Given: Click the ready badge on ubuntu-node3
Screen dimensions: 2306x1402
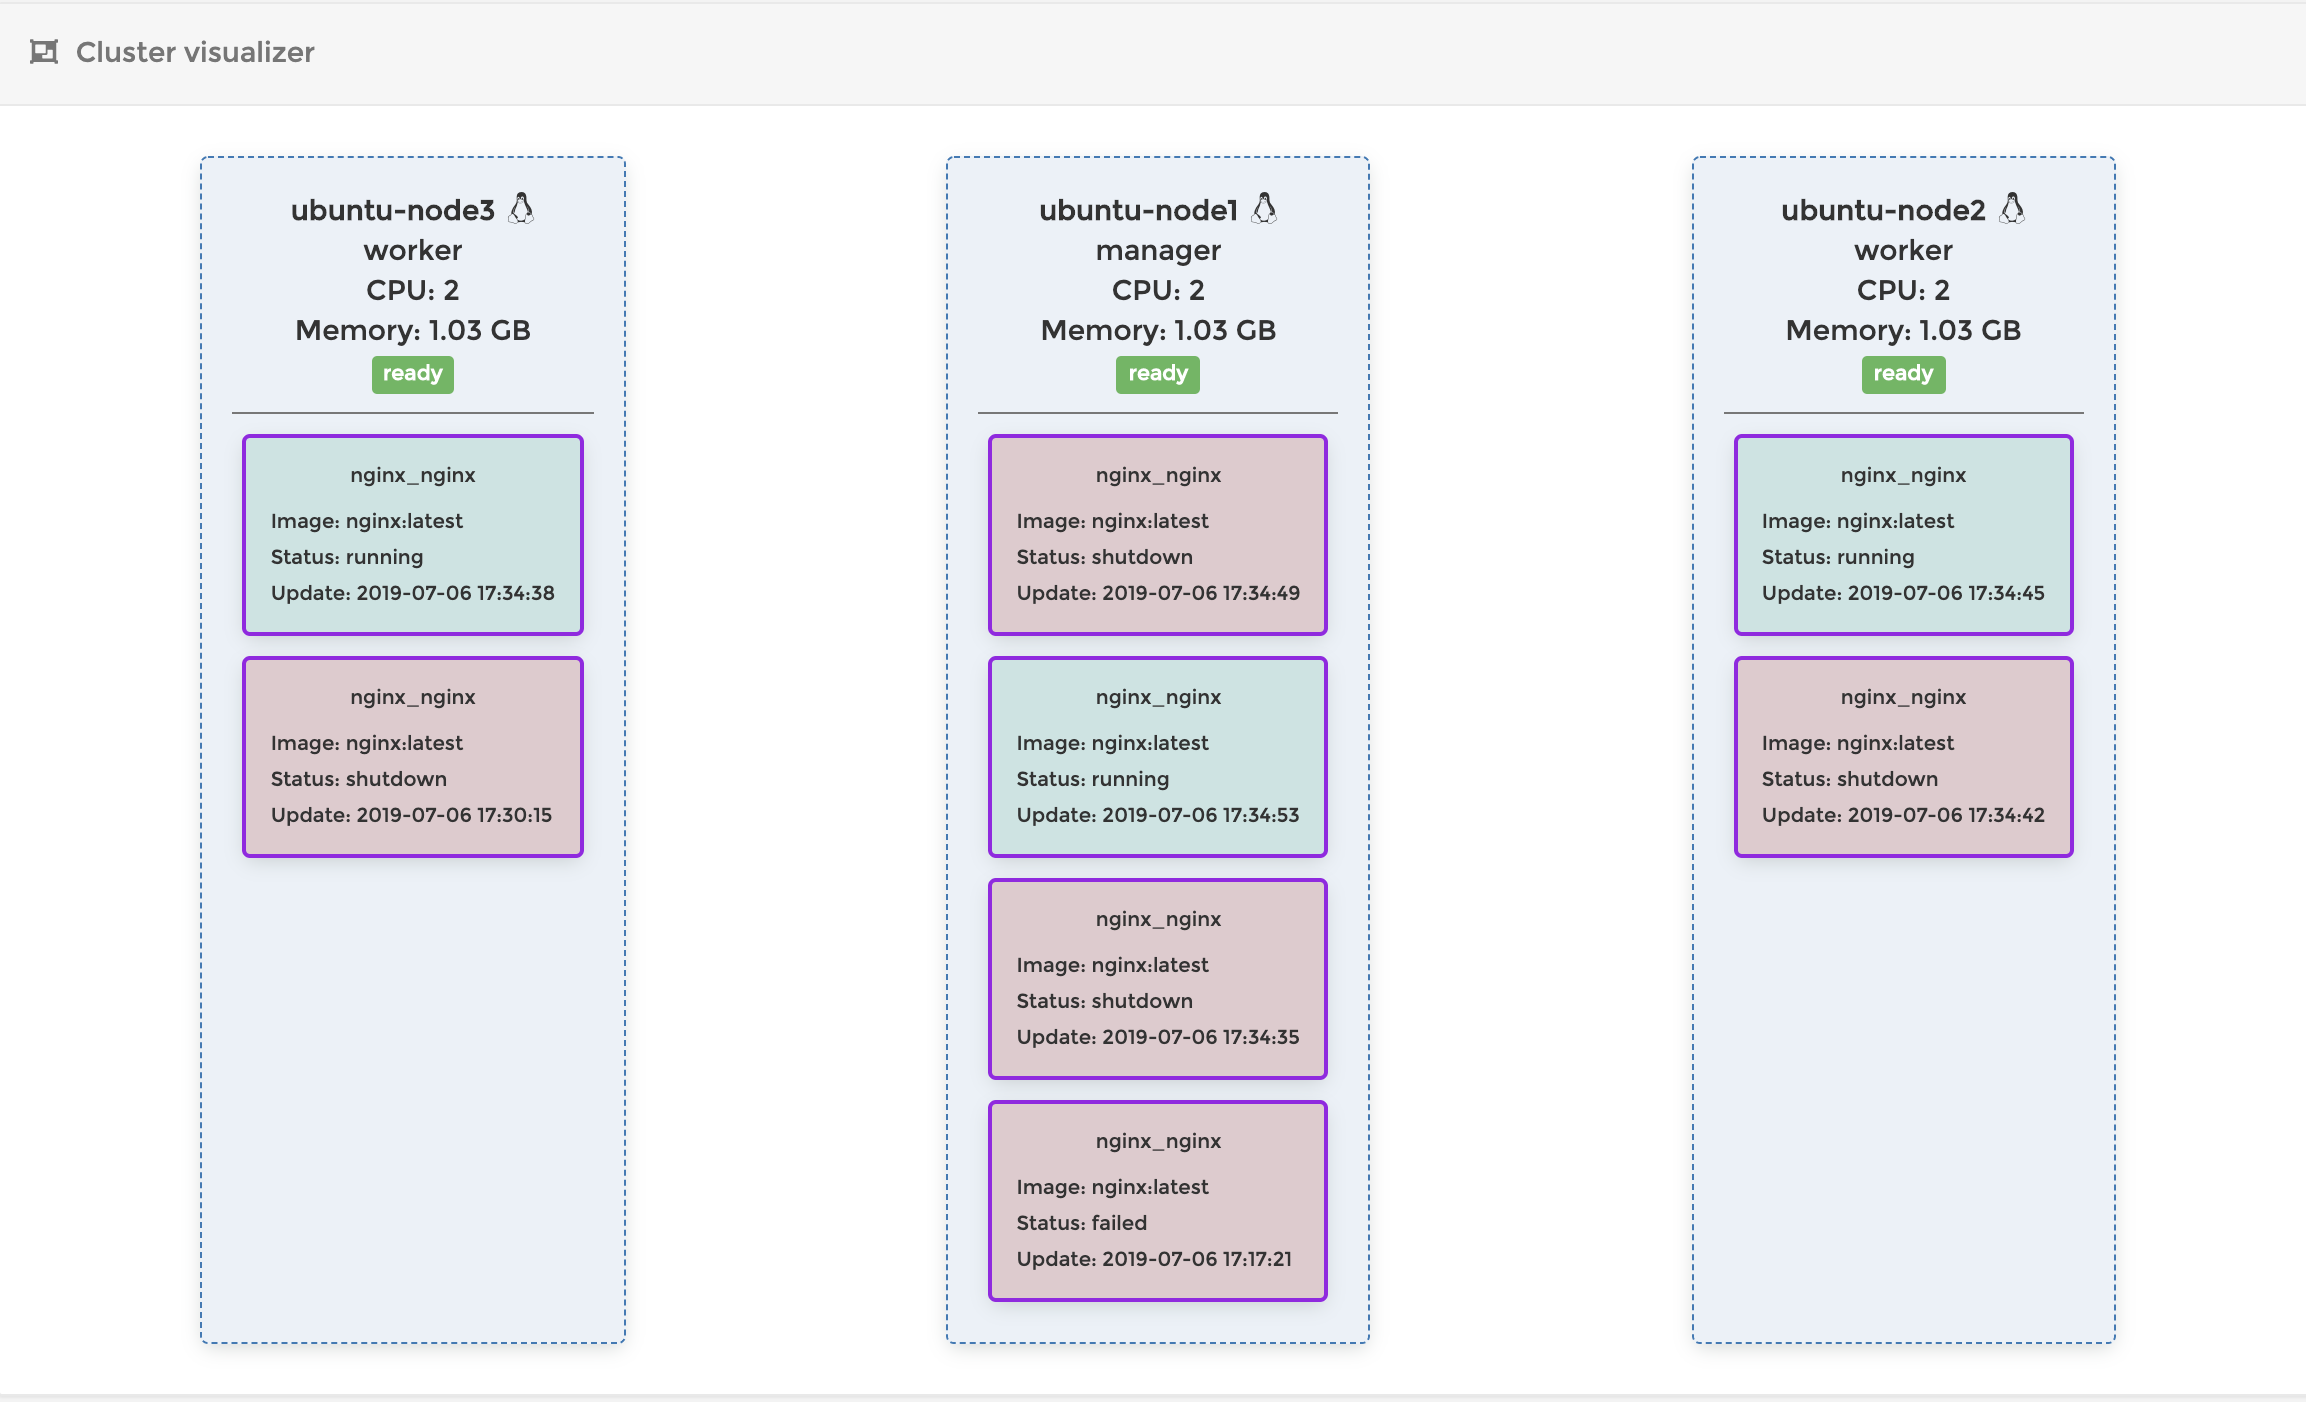Looking at the screenshot, I should click(412, 374).
